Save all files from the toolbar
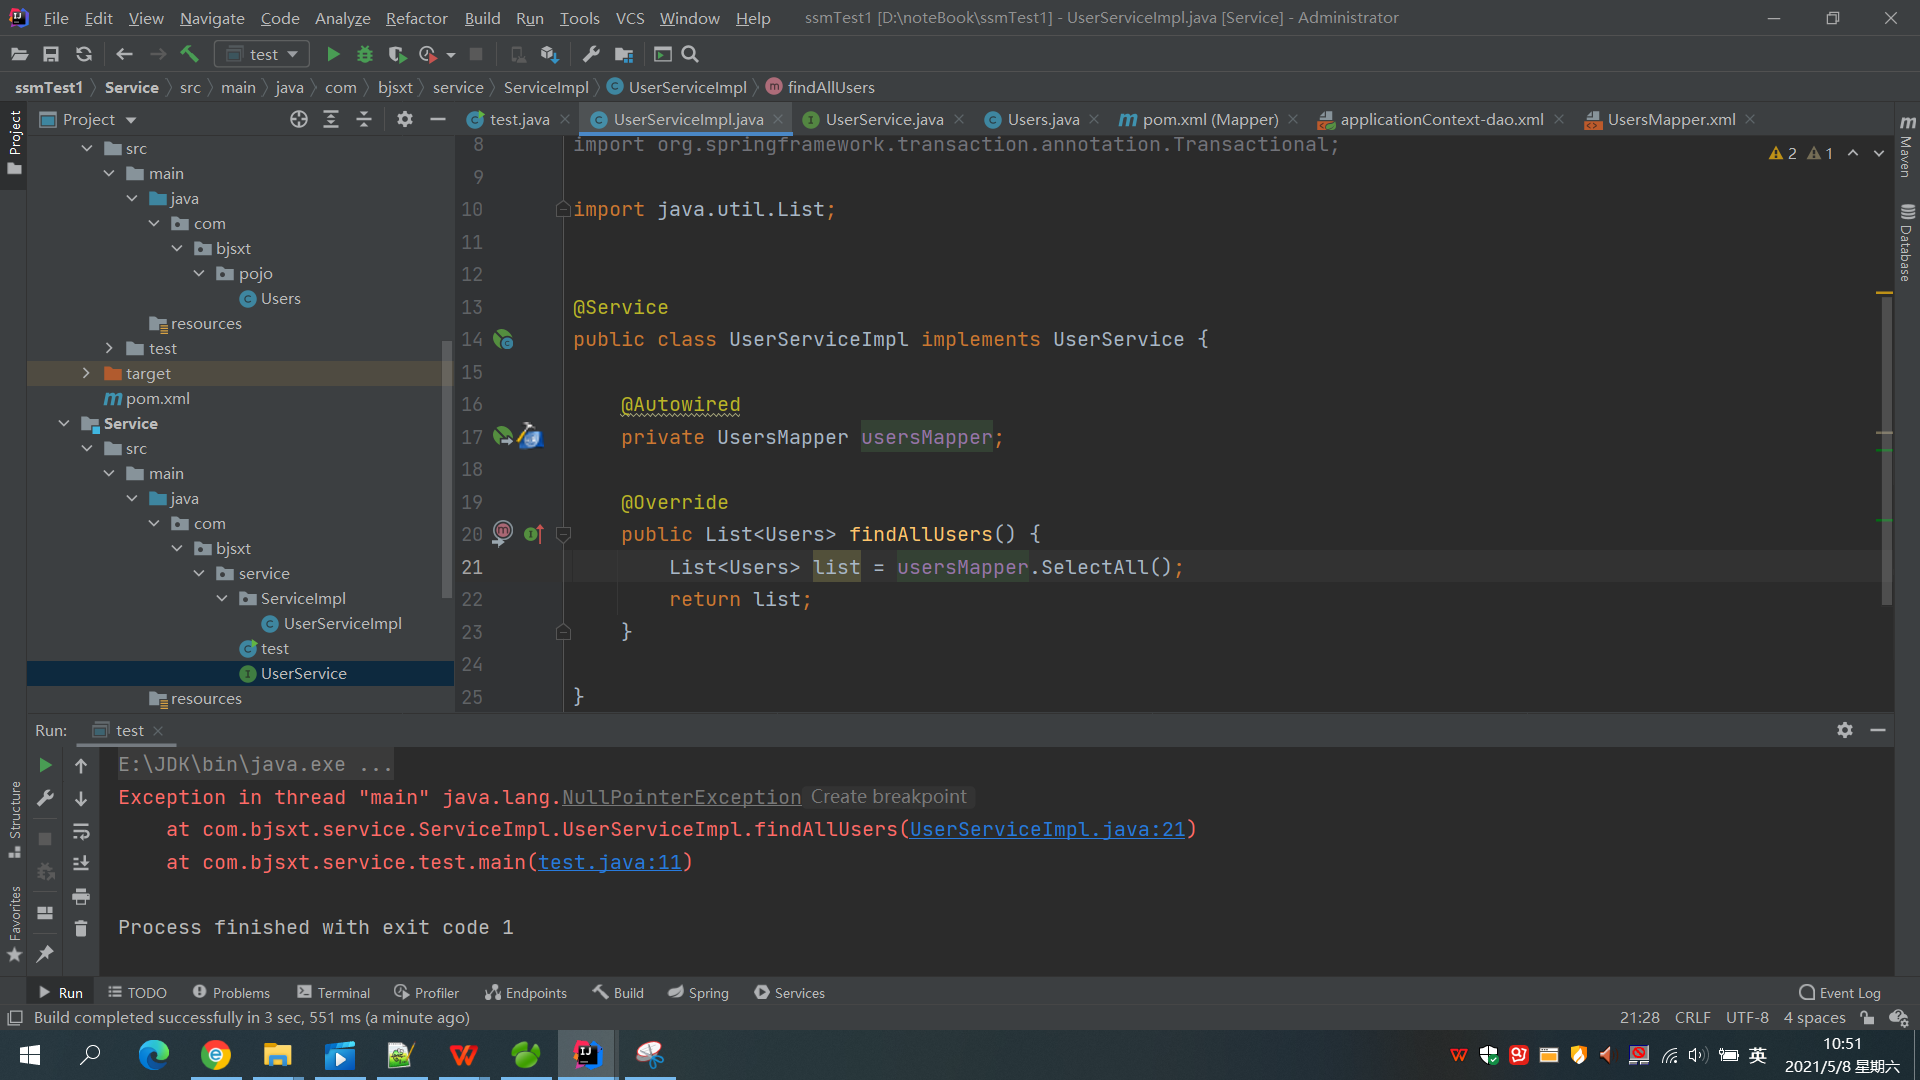 point(51,55)
